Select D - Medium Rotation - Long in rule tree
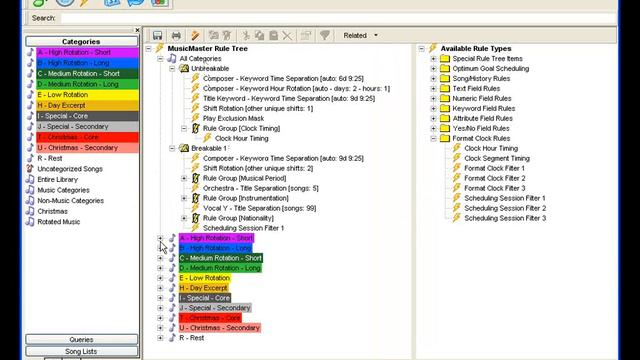The width and height of the screenshot is (640, 360). 220,268
